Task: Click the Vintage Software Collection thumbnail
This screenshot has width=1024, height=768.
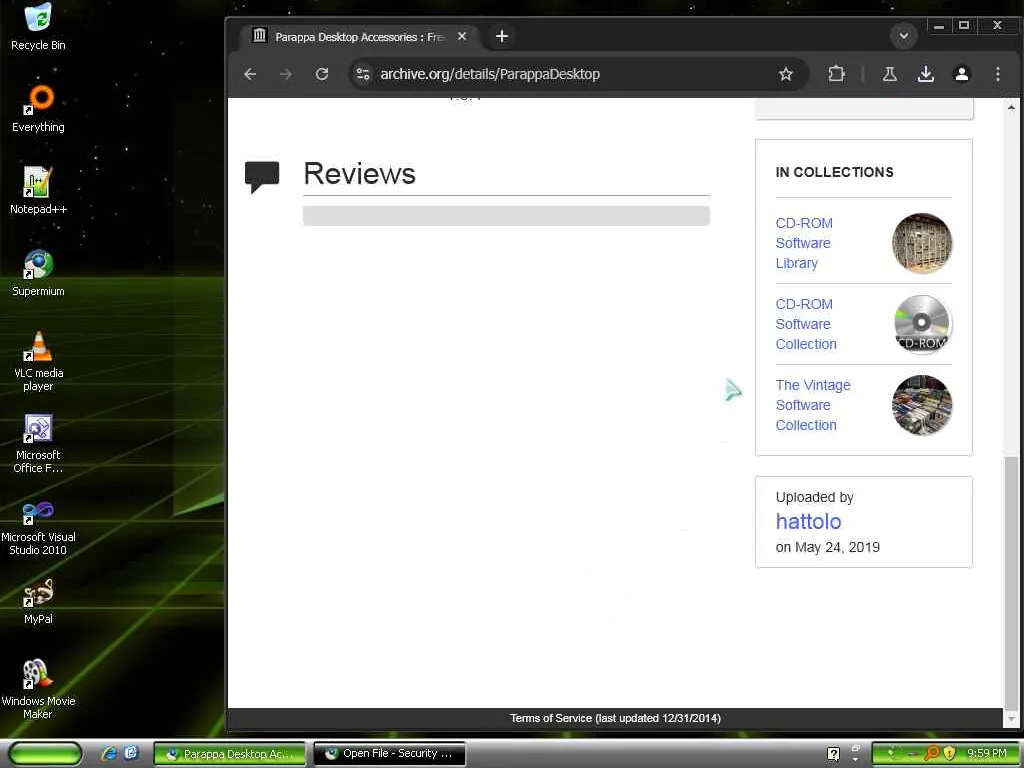Action: pos(921,405)
